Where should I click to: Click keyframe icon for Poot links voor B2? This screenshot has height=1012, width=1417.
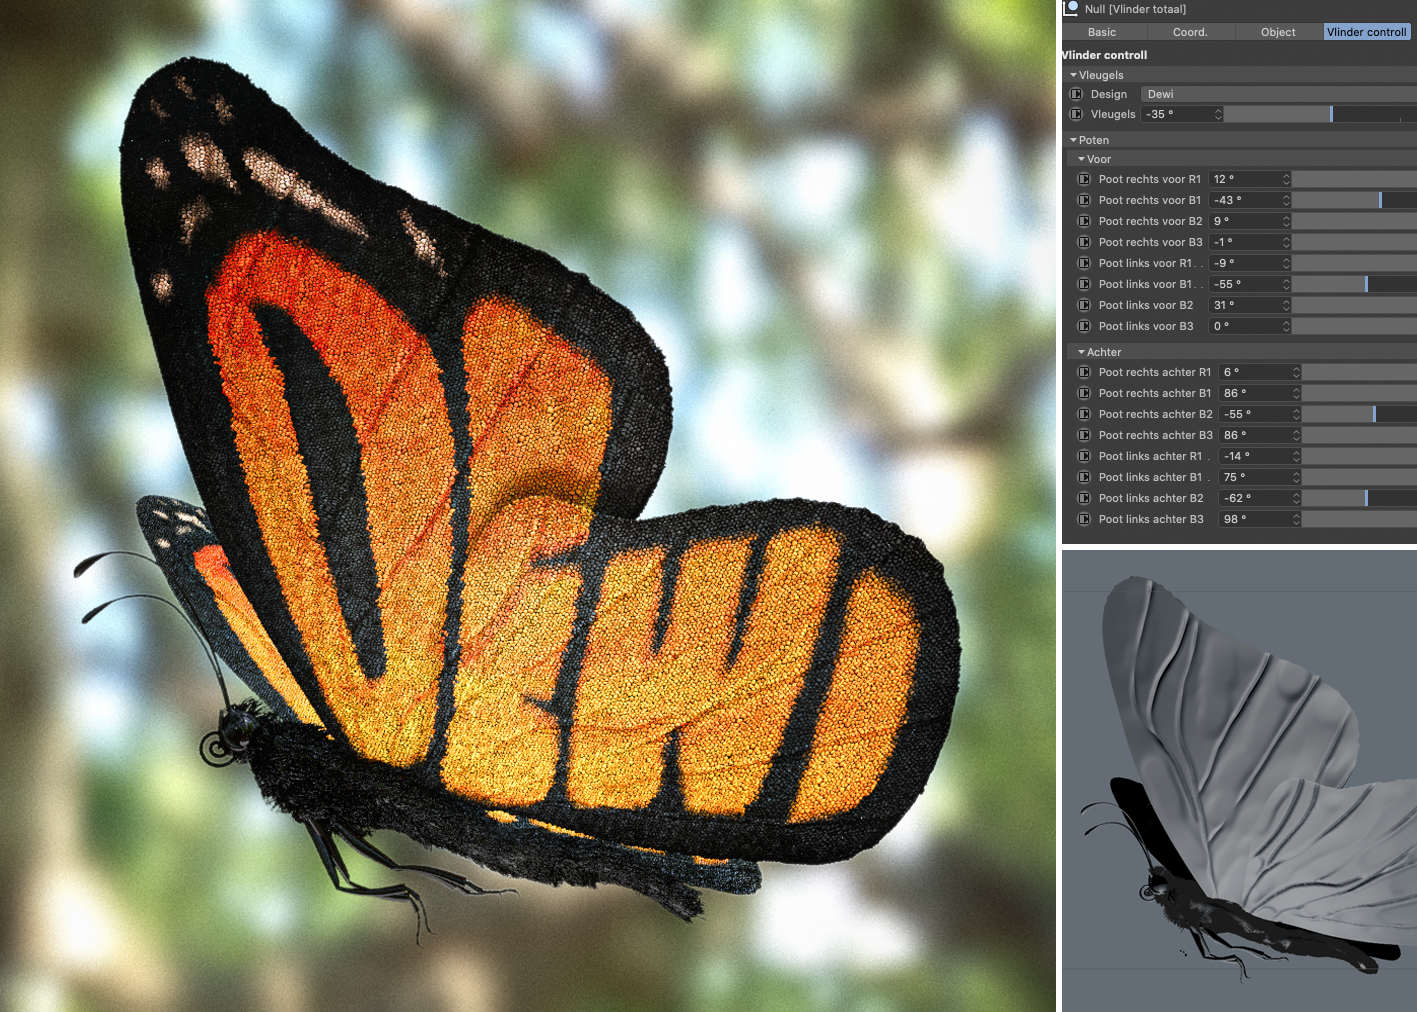pyautogui.click(x=1084, y=305)
